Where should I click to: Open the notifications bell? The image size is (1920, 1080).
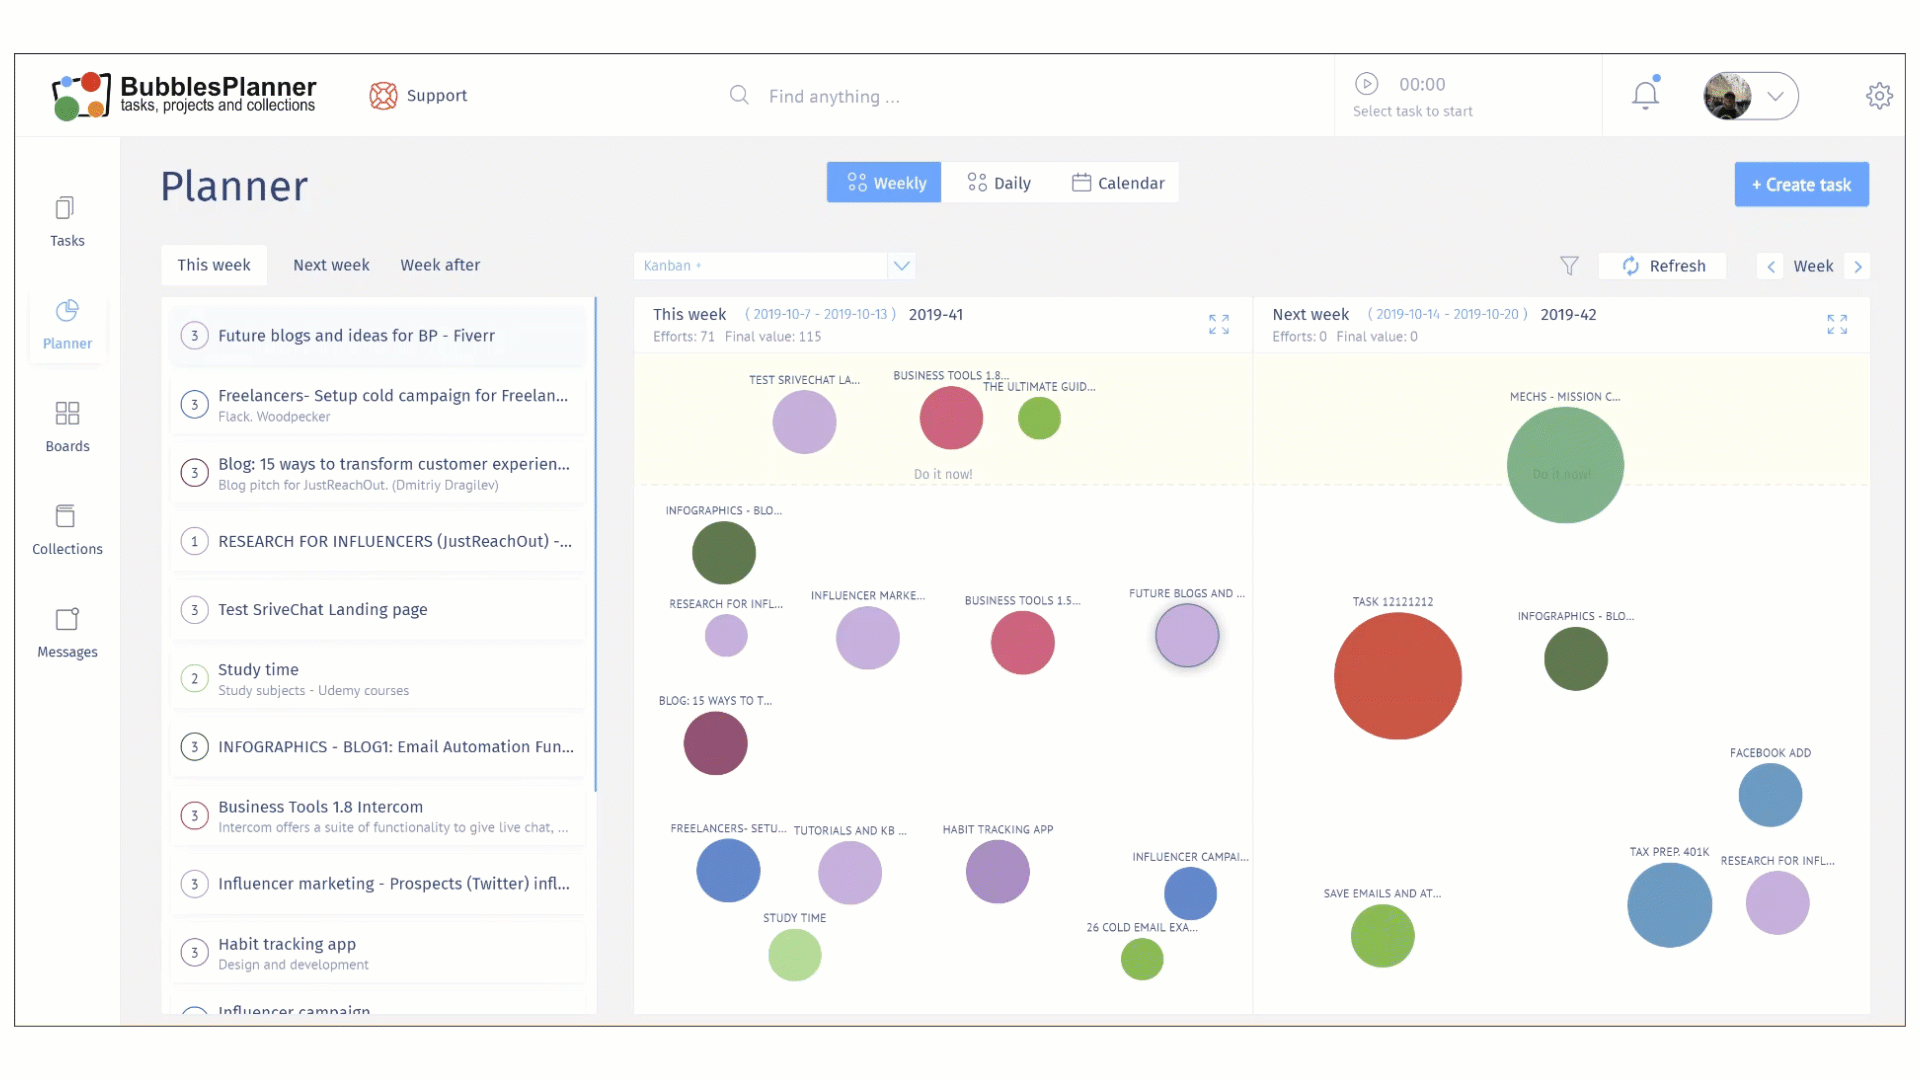[1645, 95]
